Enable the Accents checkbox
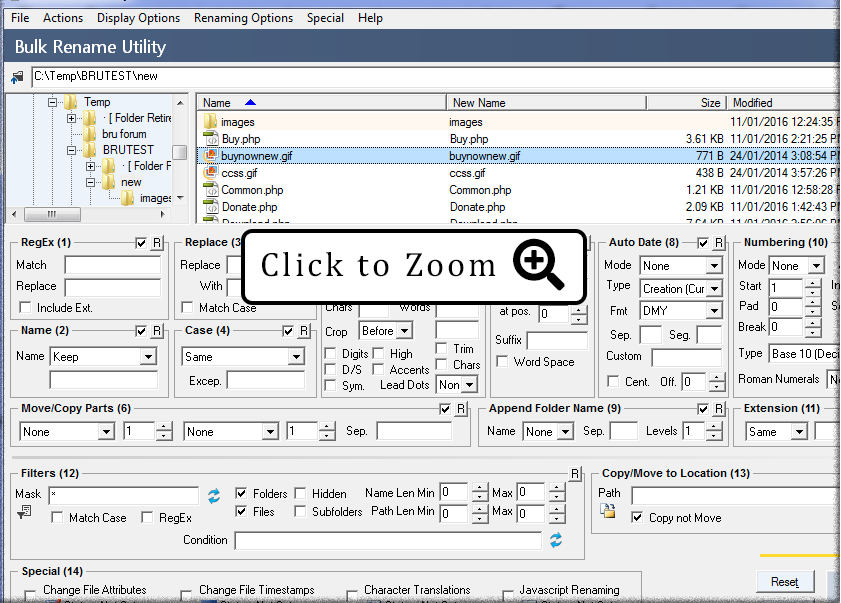 click(378, 369)
